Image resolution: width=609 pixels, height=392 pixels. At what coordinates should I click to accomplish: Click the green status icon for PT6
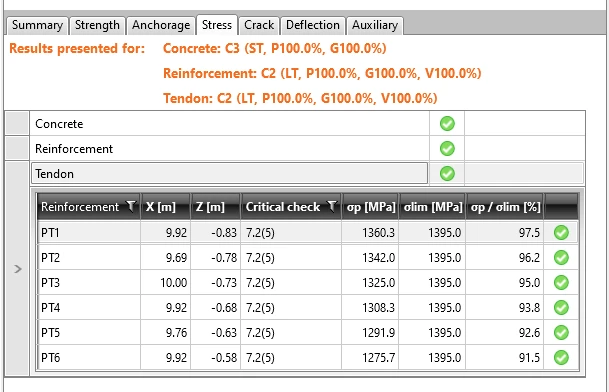point(561,357)
